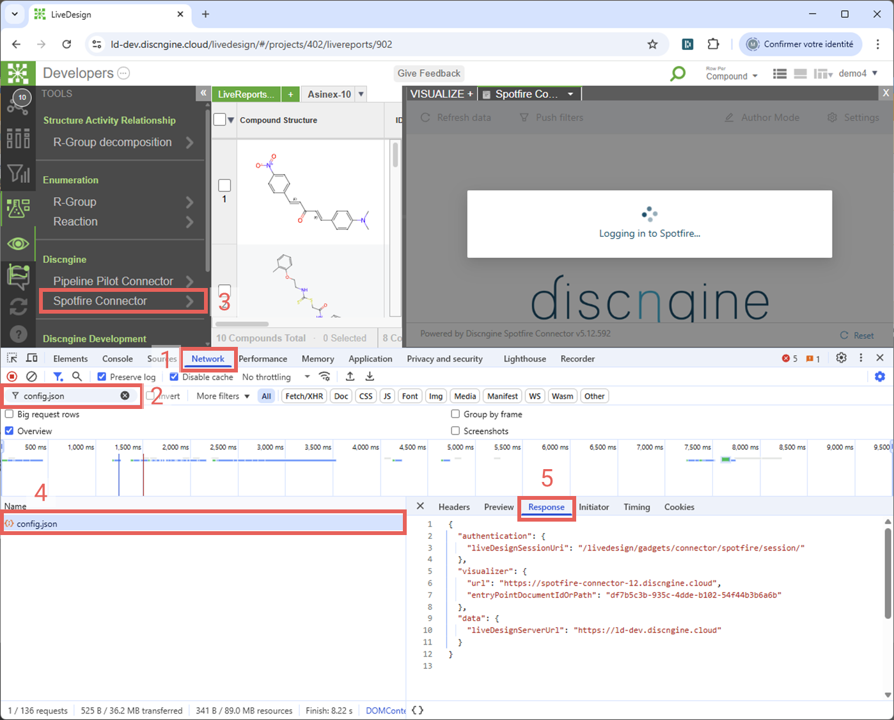Open the Row Per Compound dropdown
The height and width of the screenshot is (720, 894).
[732, 73]
